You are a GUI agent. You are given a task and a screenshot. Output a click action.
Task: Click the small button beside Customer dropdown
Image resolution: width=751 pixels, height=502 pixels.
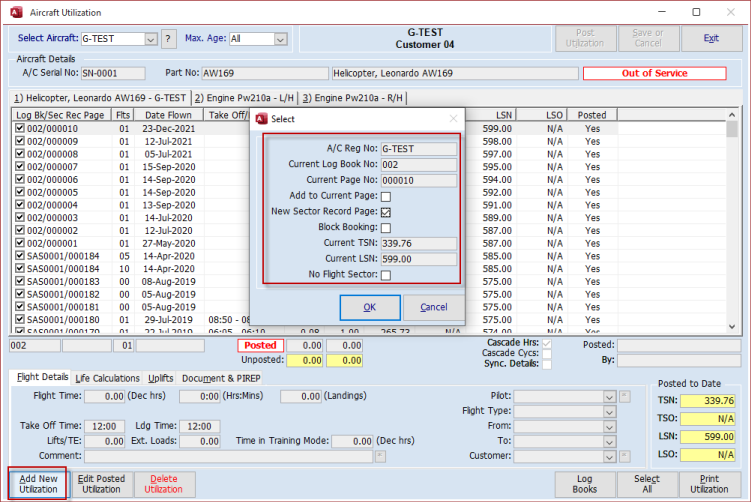pos(625,455)
